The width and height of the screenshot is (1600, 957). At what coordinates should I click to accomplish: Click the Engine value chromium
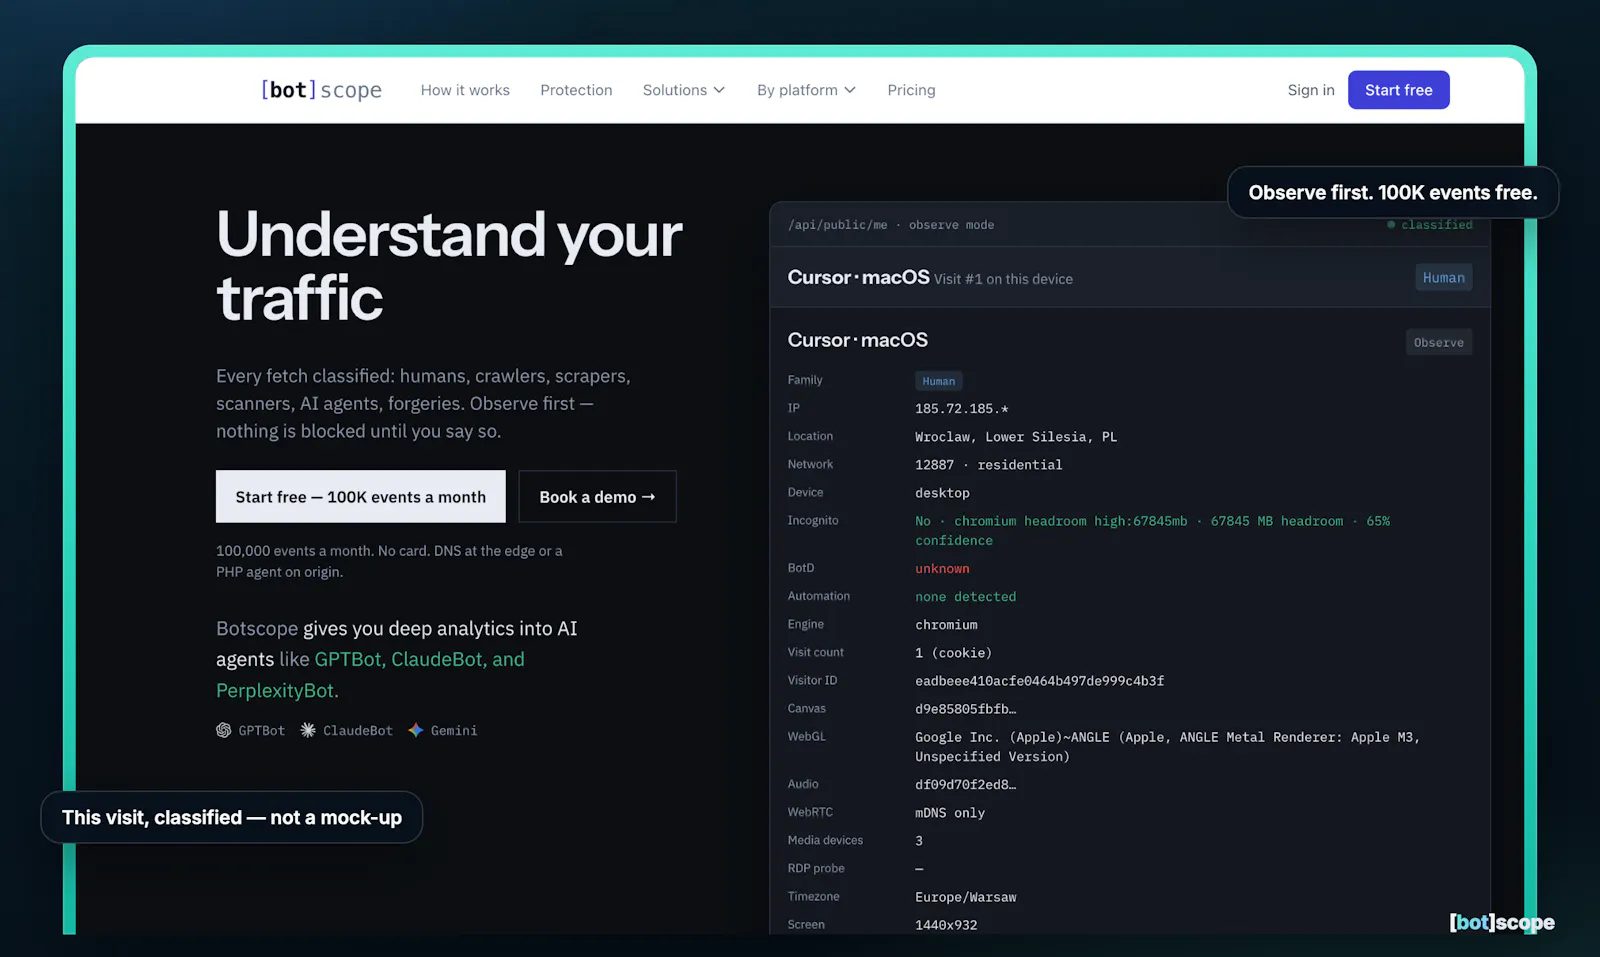pyautogui.click(x=946, y=625)
